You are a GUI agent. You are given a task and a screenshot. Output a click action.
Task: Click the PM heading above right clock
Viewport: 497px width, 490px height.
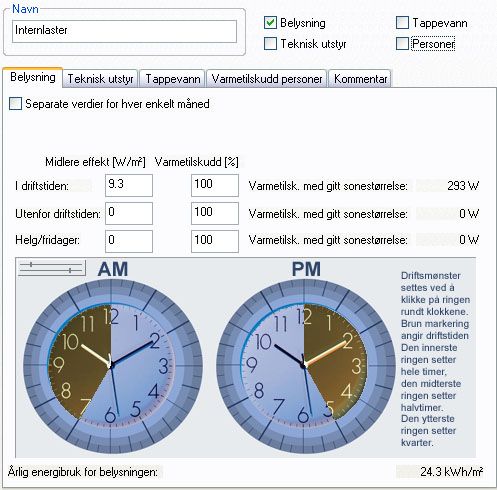(306, 269)
